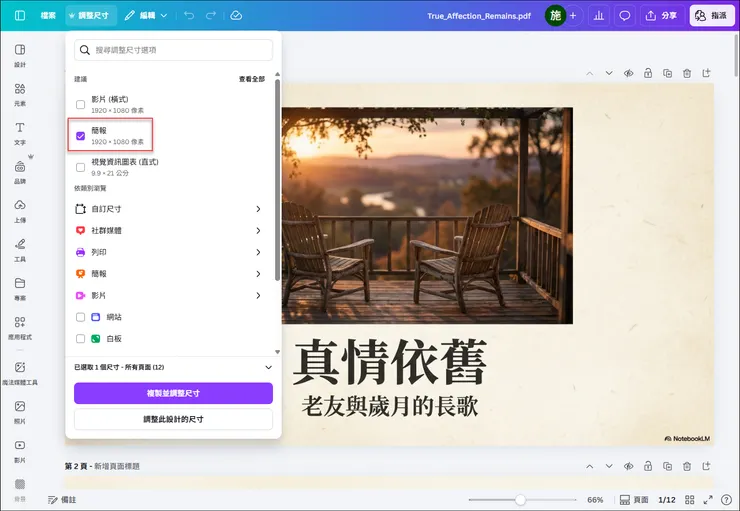This screenshot has width=740, height=511.
Task: Open the 專案 folder sidebar icon
Action: (x=20, y=289)
